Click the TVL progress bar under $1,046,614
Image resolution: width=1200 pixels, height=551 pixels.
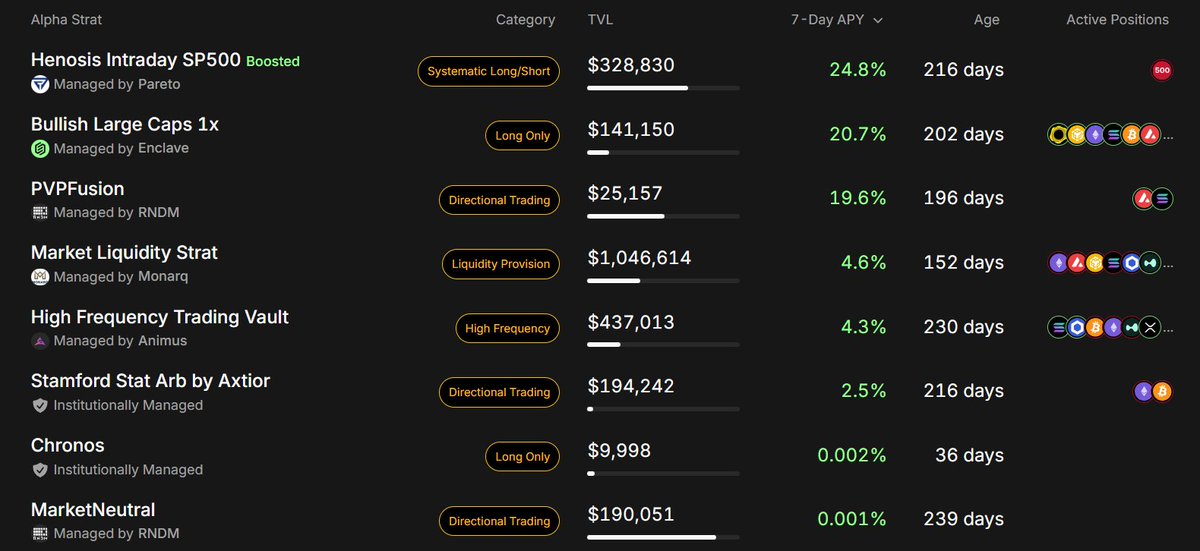point(663,281)
